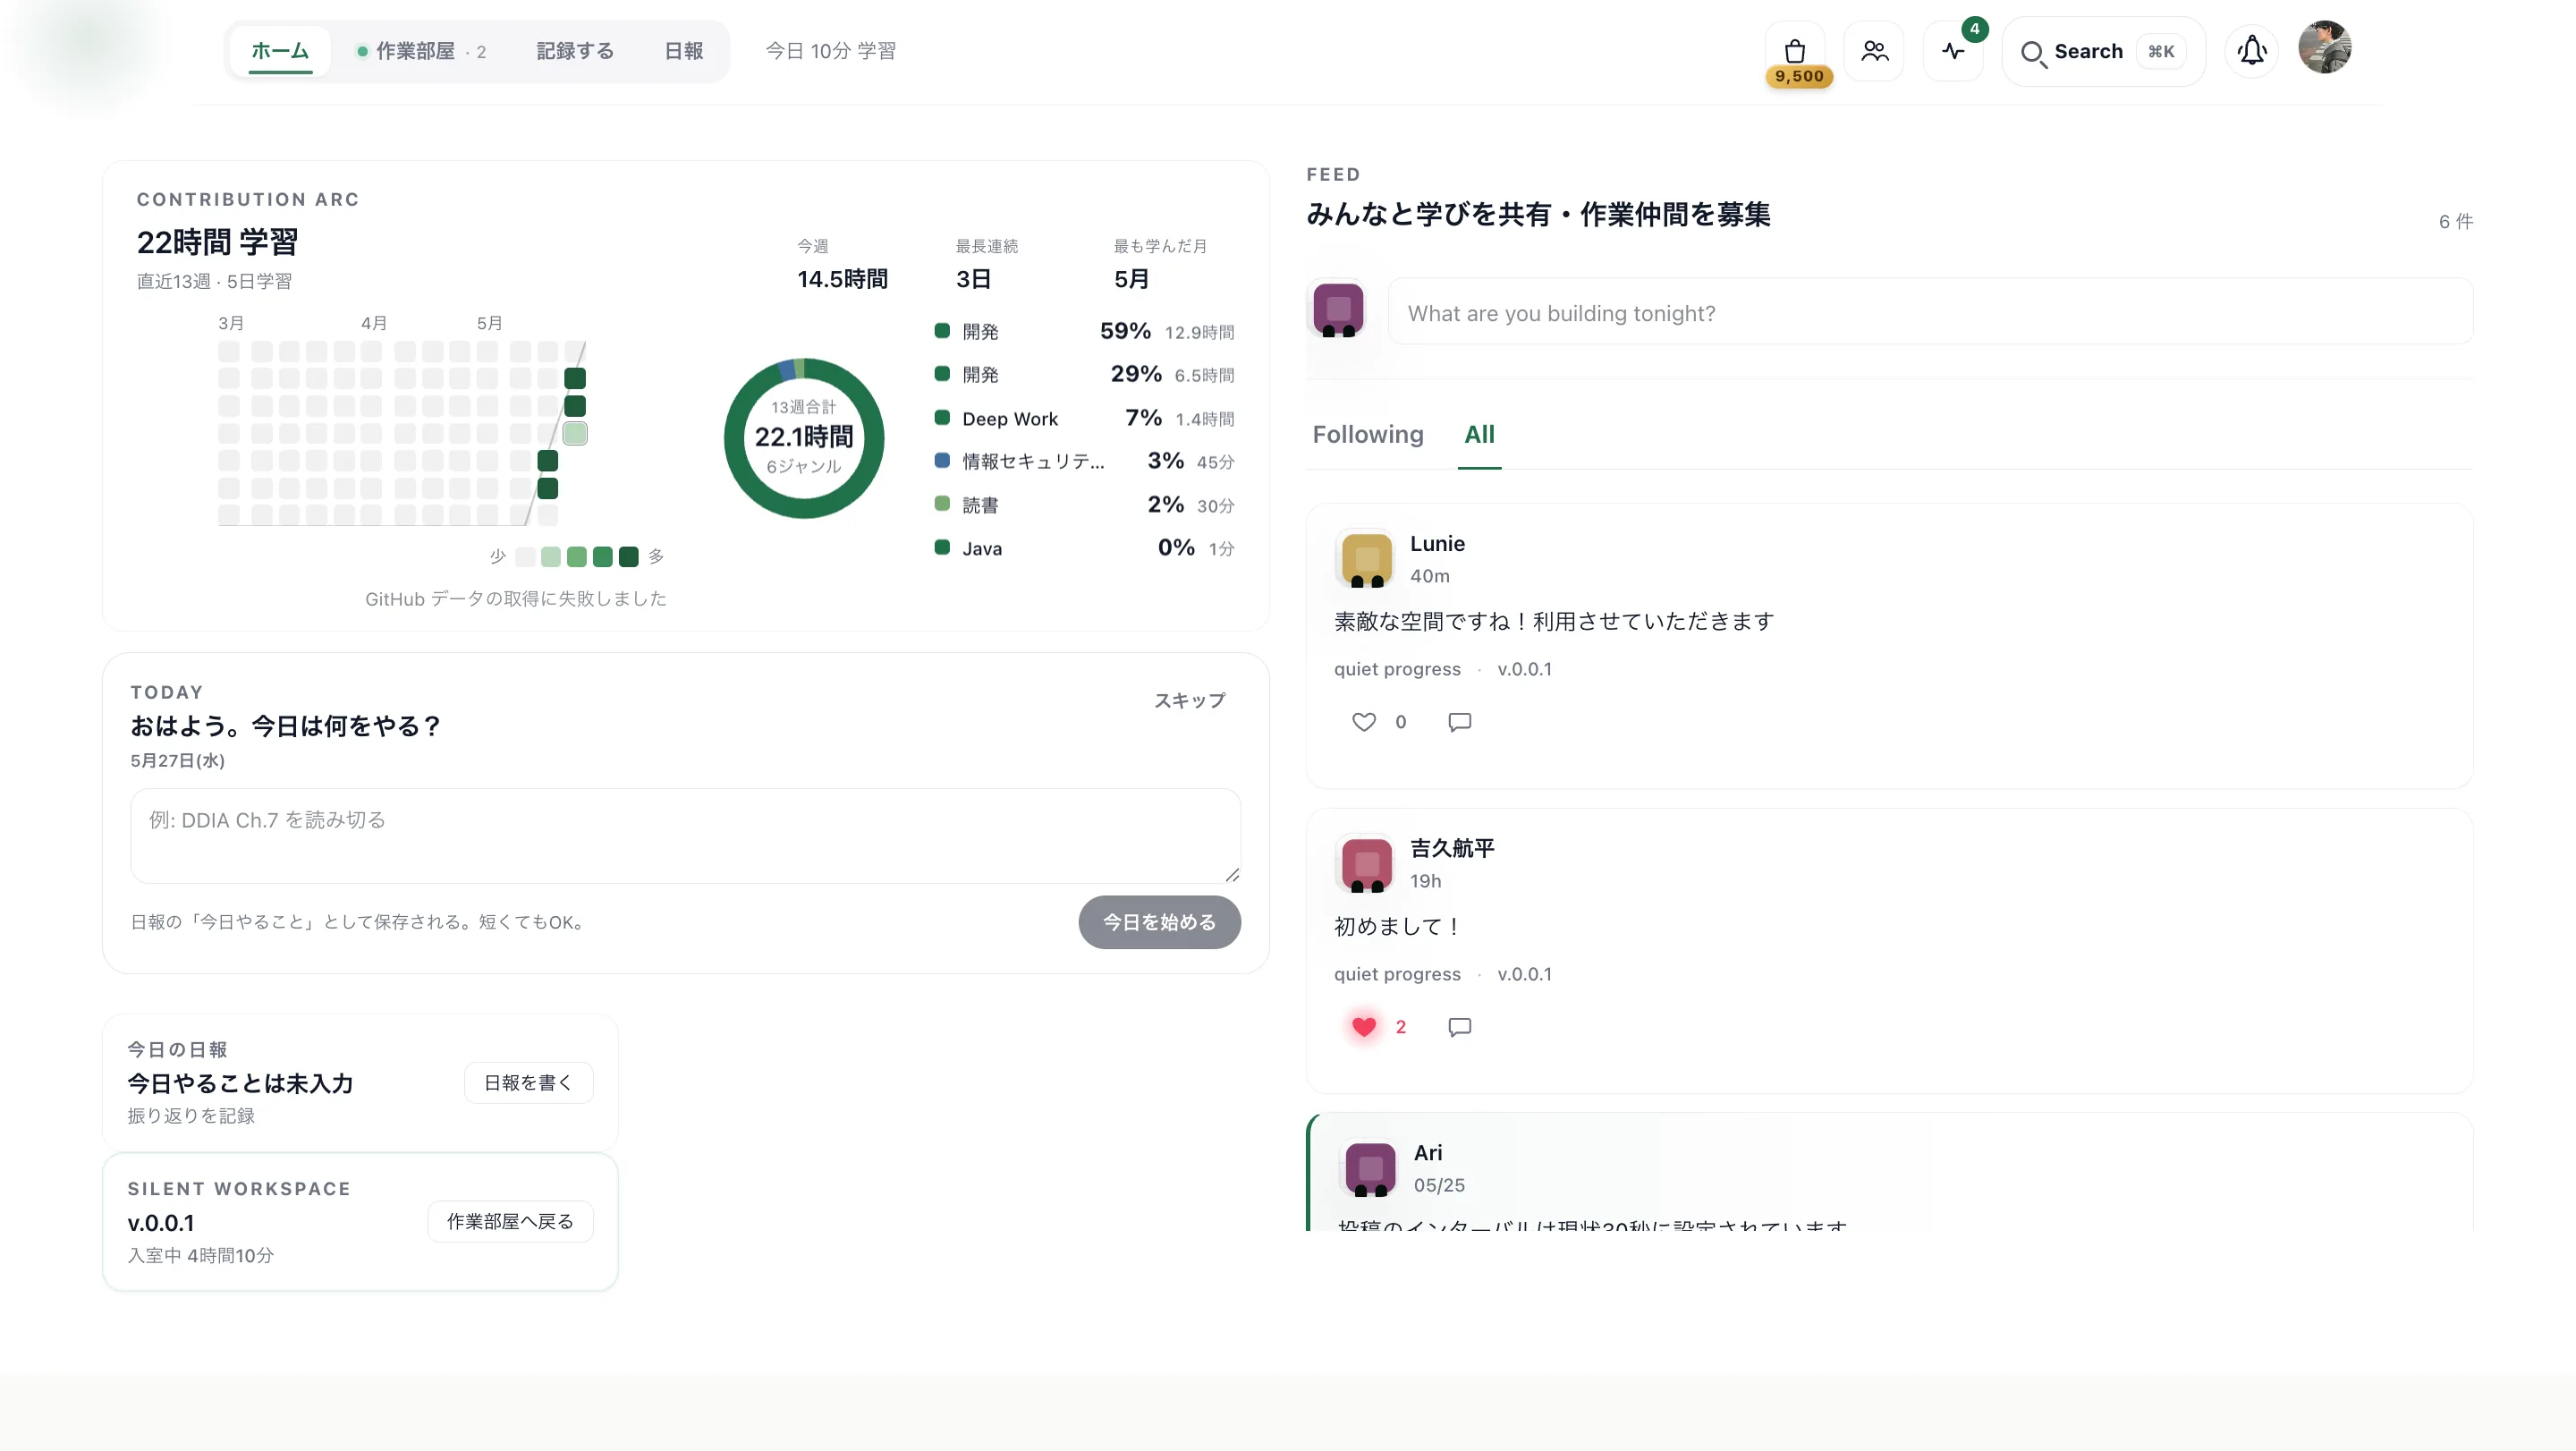Open the user profile avatar photo

point(2325,48)
